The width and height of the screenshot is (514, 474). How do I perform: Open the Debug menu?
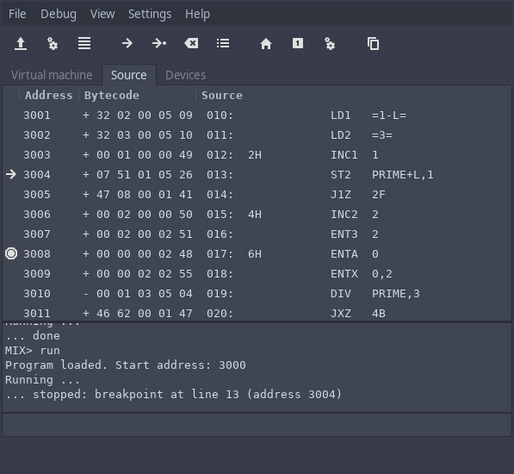(58, 14)
